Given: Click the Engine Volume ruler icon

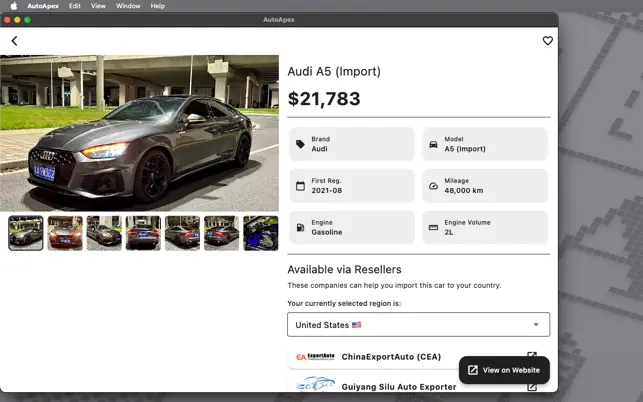Looking at the screenshot, I should pos(433,227).
